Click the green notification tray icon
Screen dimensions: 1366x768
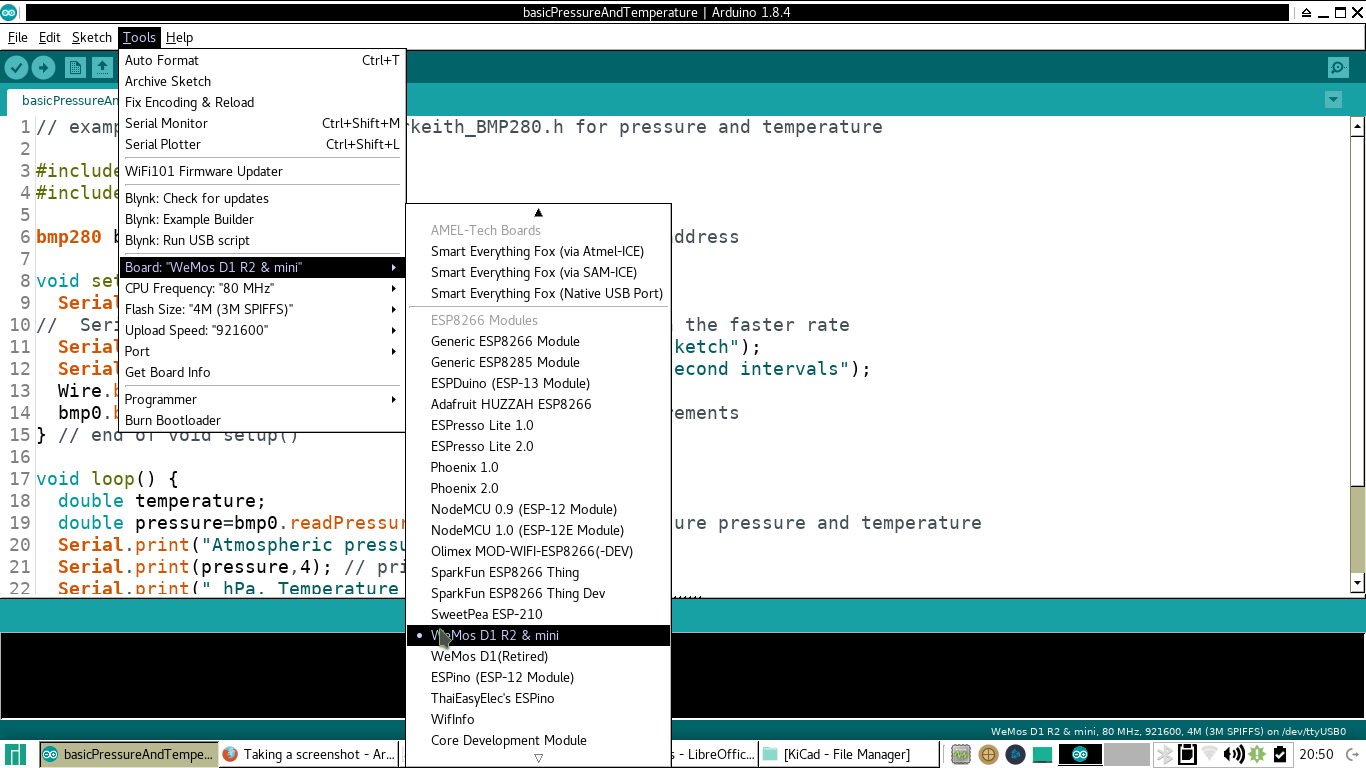[x=1256, y=754]
